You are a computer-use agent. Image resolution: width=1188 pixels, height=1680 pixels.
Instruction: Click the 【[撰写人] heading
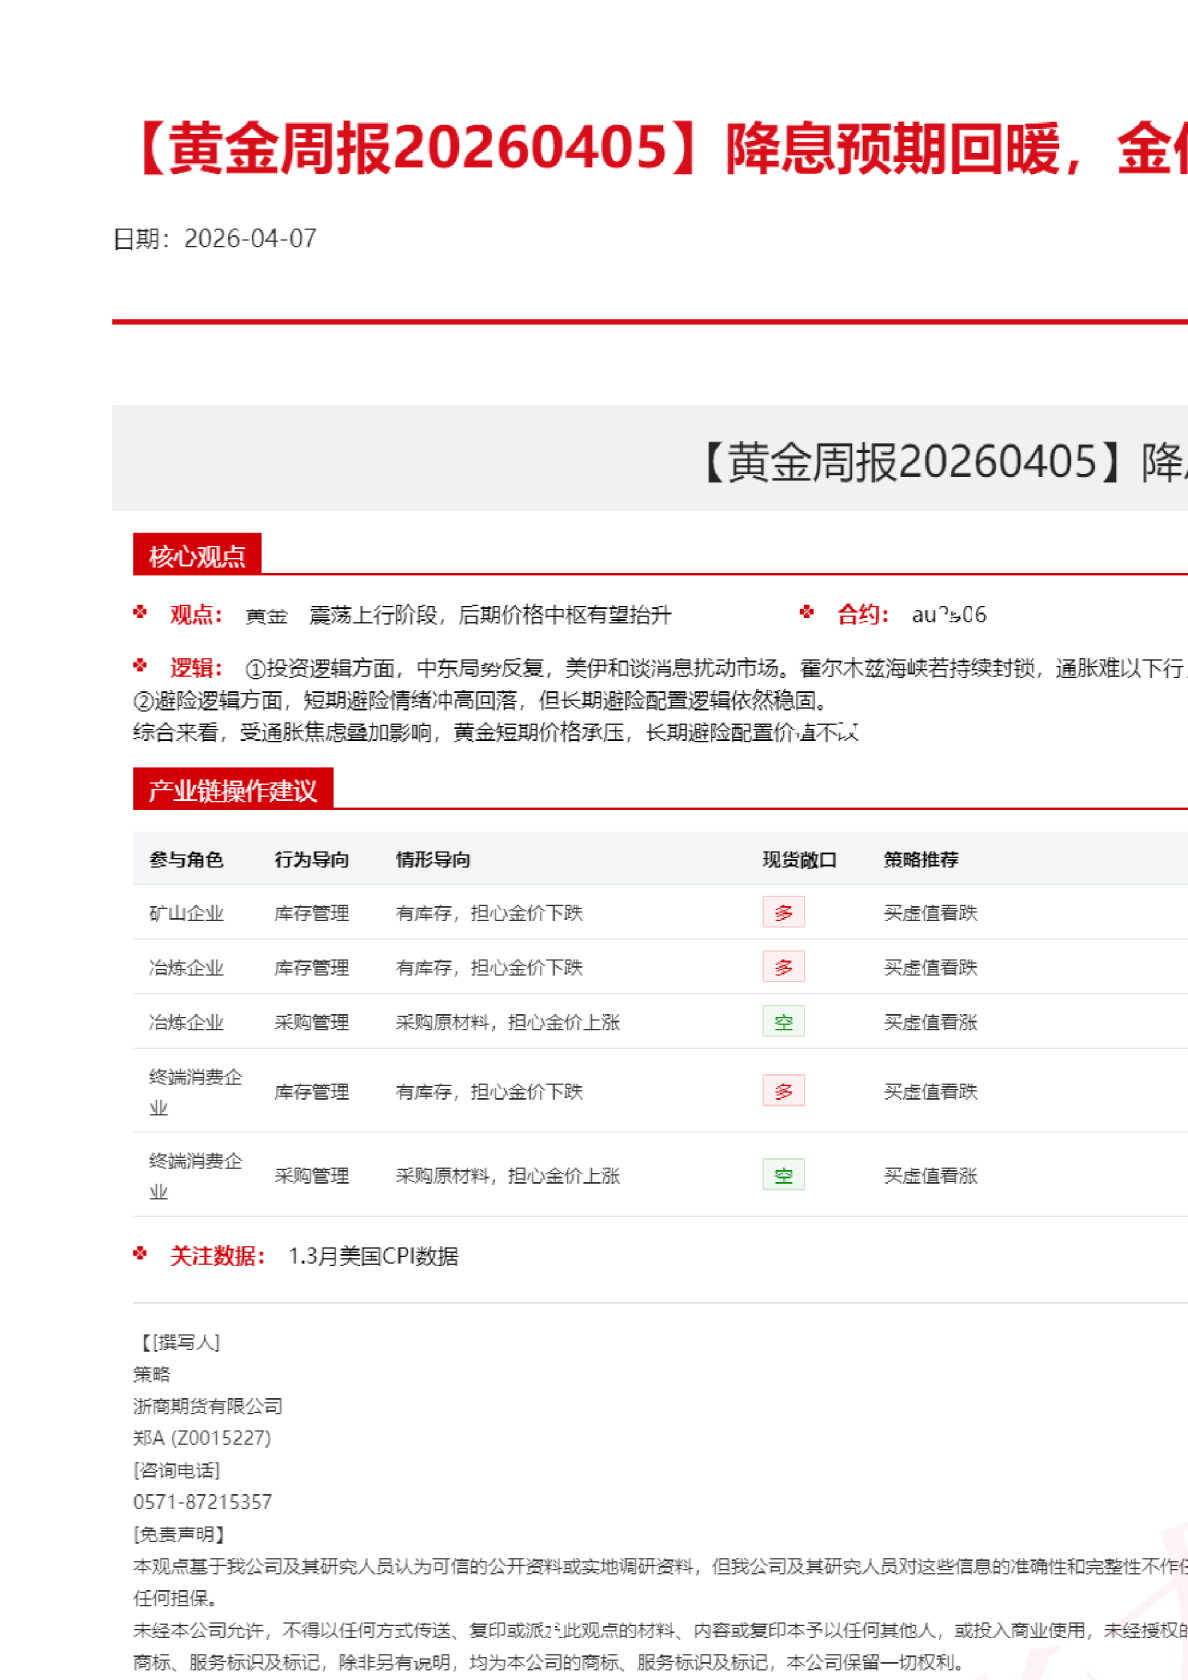pyautogui.click(x=177, y=1342)
